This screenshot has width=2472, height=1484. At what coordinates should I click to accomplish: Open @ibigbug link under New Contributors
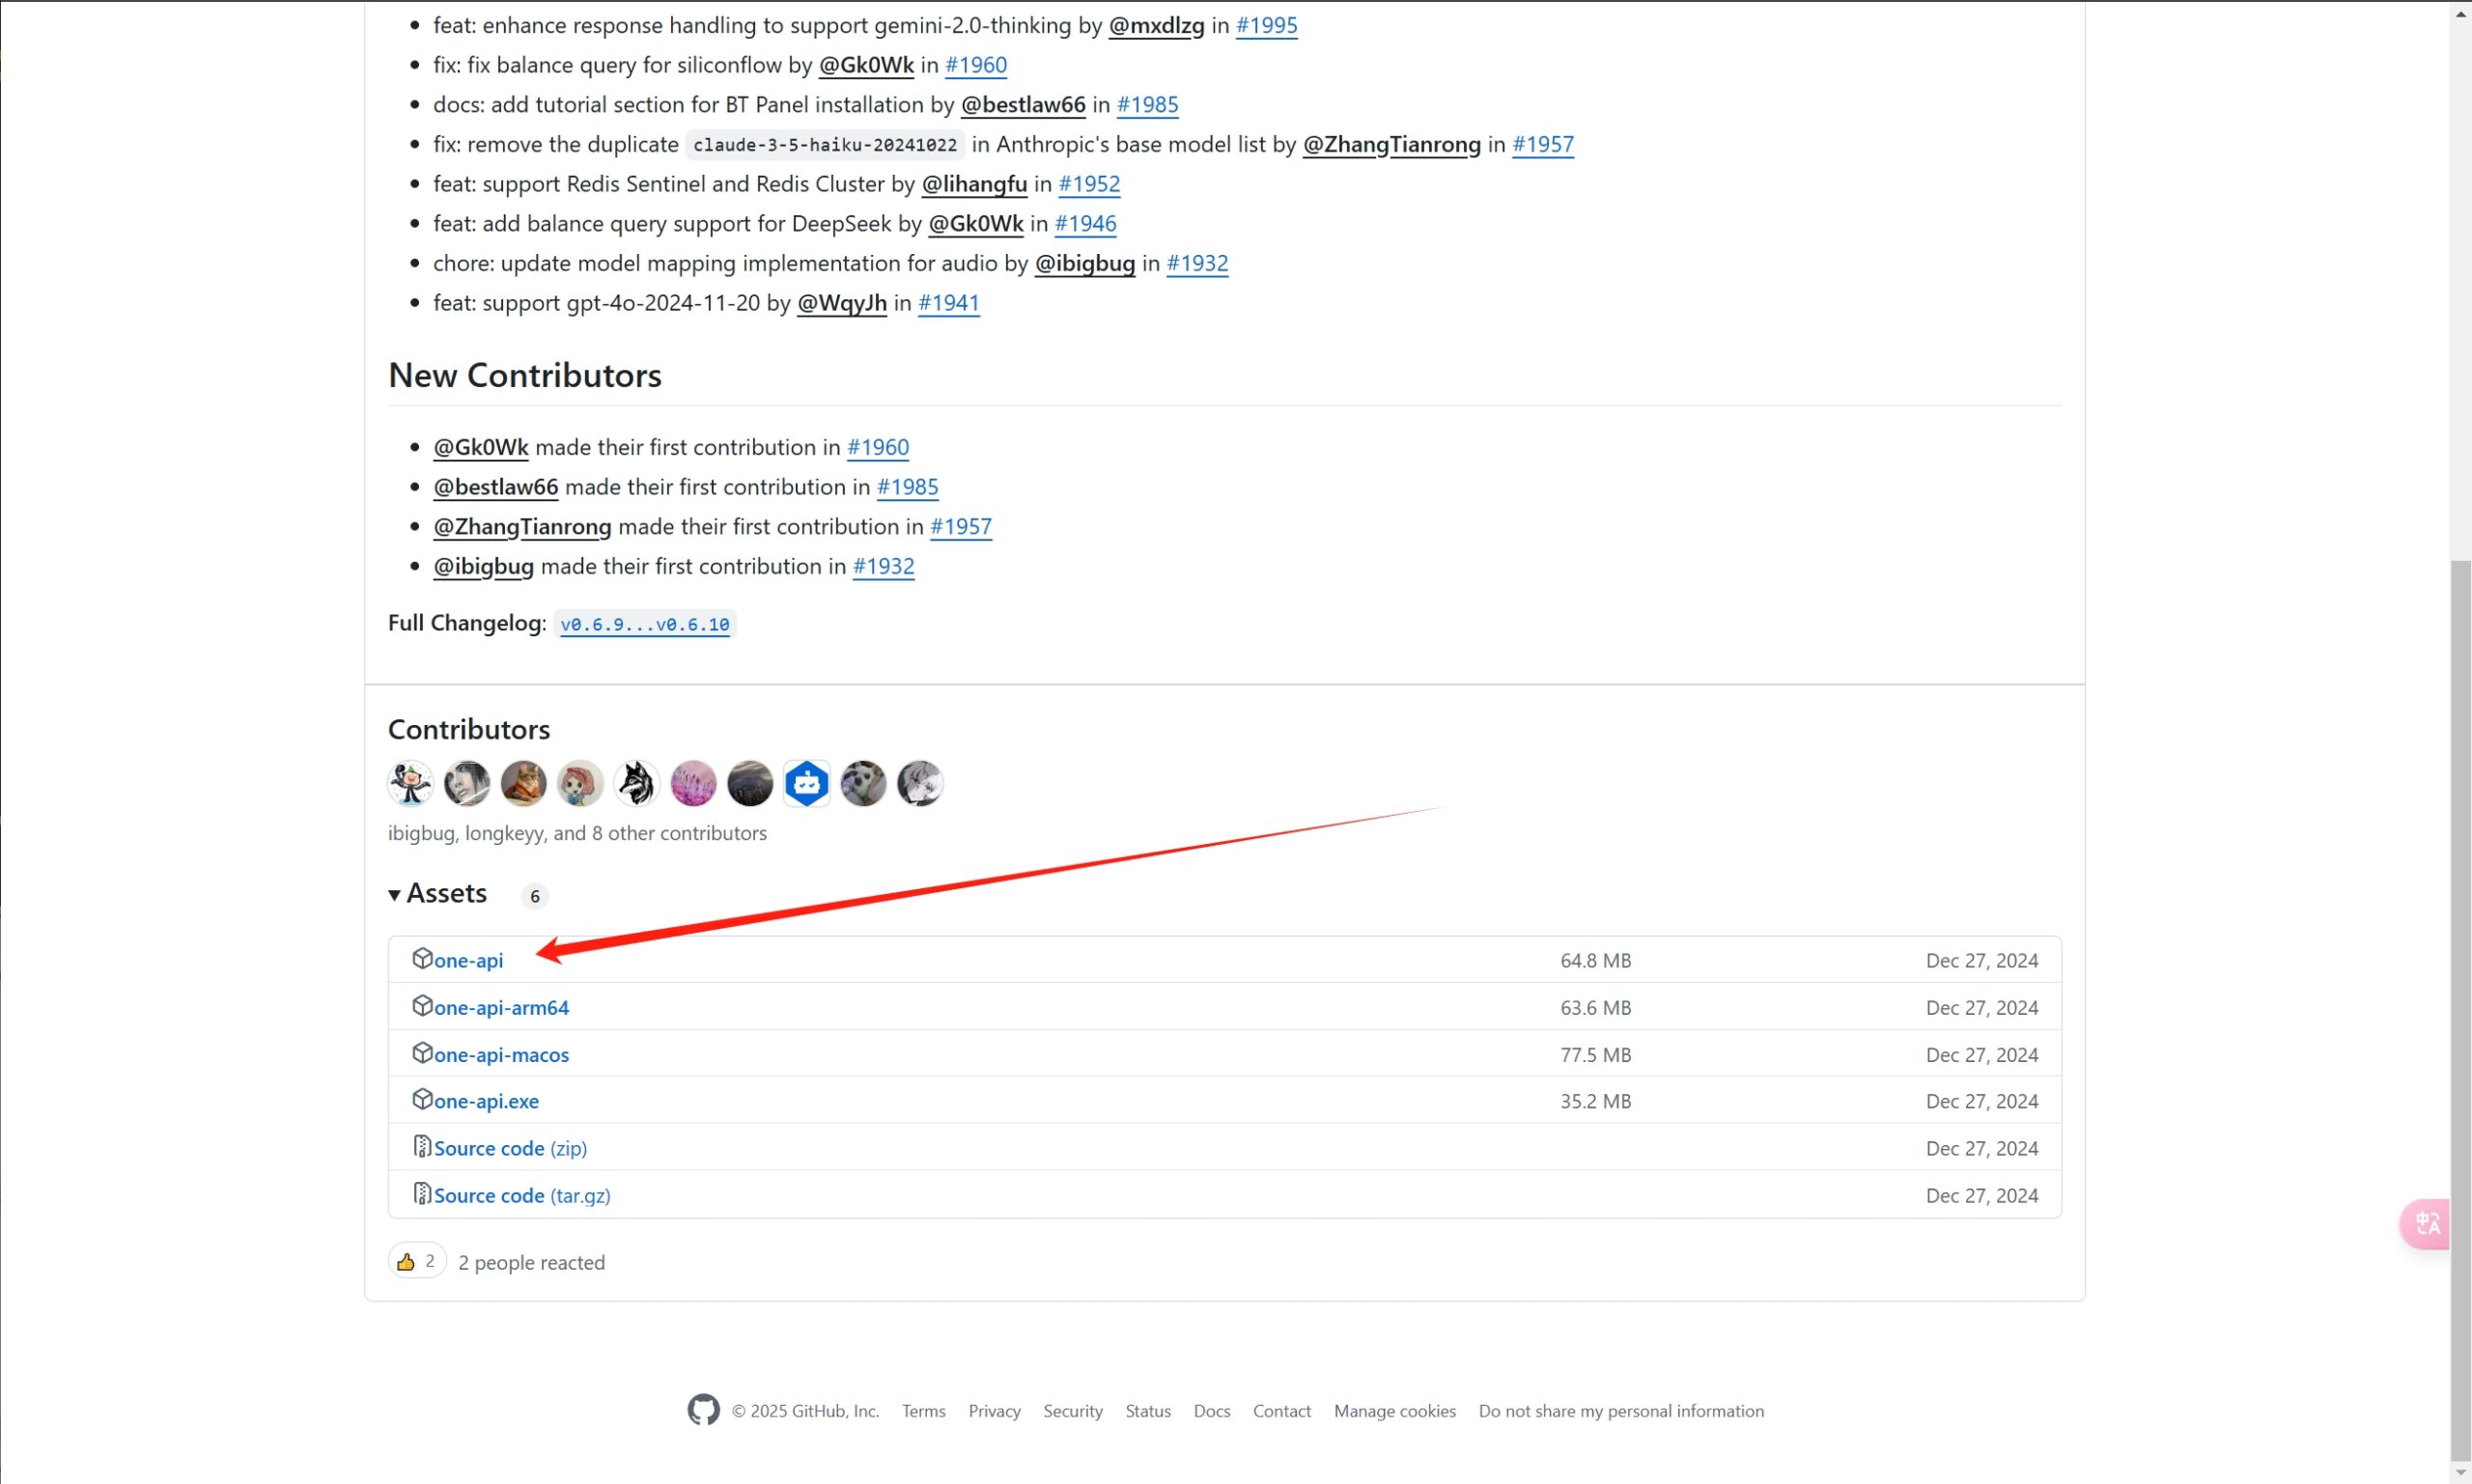483,566
